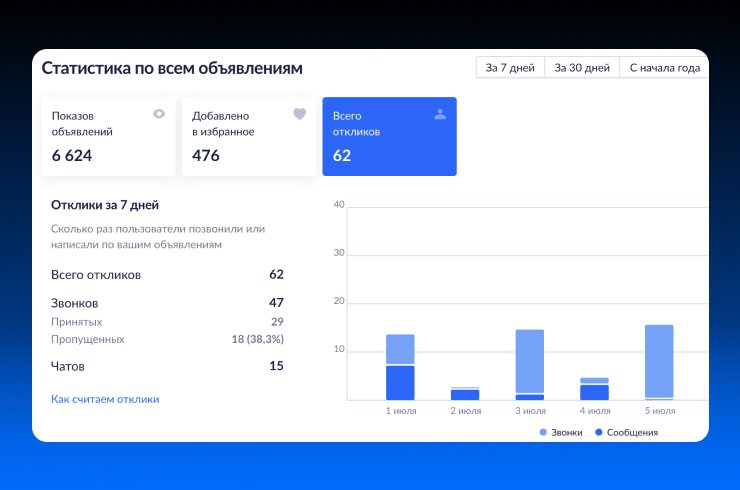Switch to the За 30 дней tab

(x=582, y=68)
